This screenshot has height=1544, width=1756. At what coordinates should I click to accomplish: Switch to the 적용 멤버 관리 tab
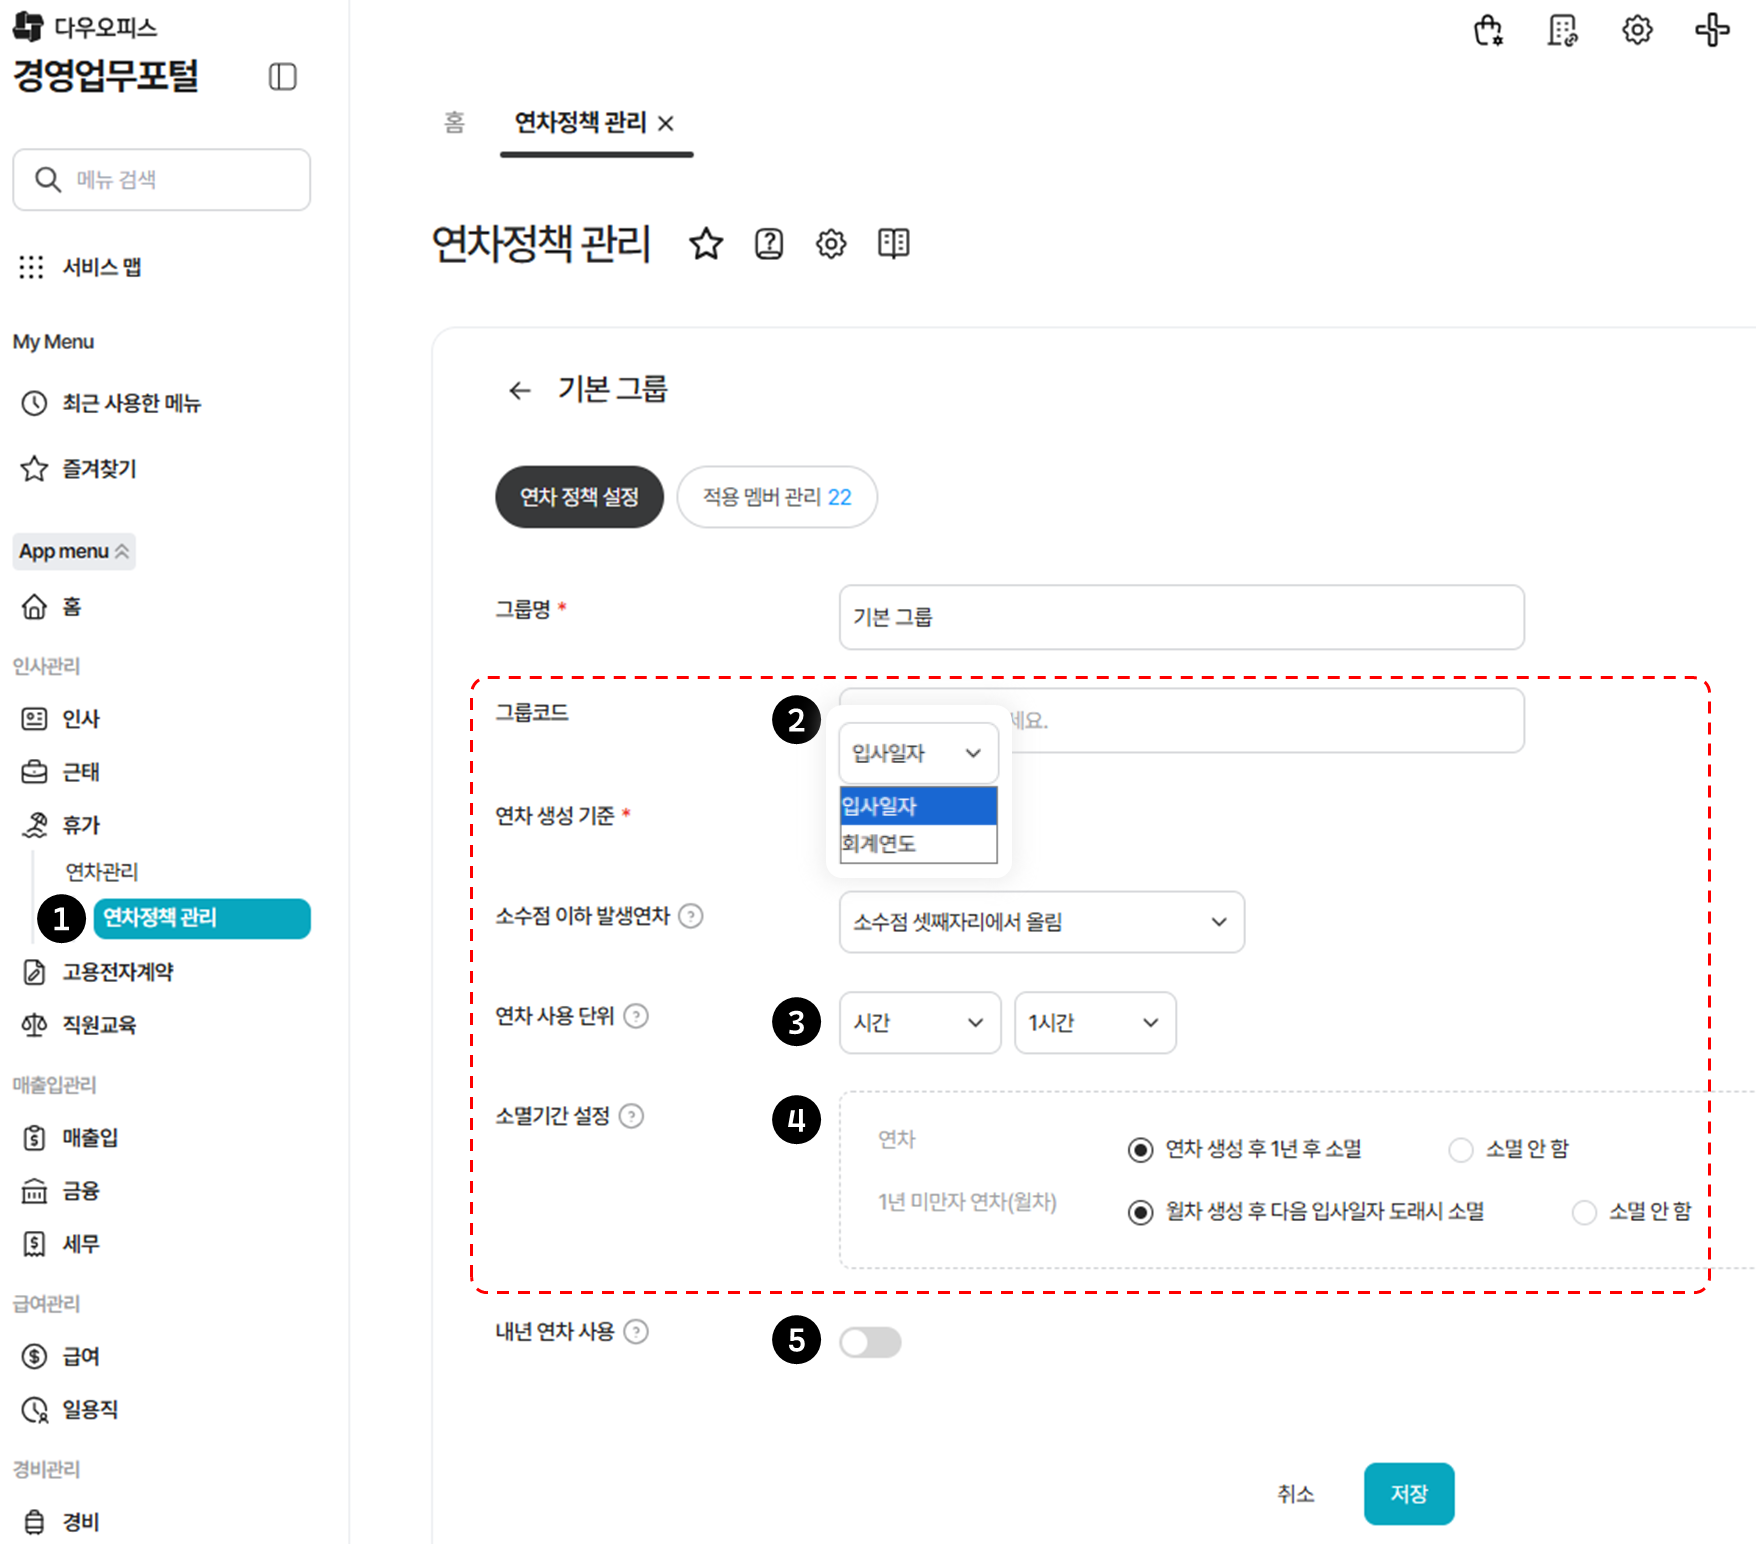776,497
